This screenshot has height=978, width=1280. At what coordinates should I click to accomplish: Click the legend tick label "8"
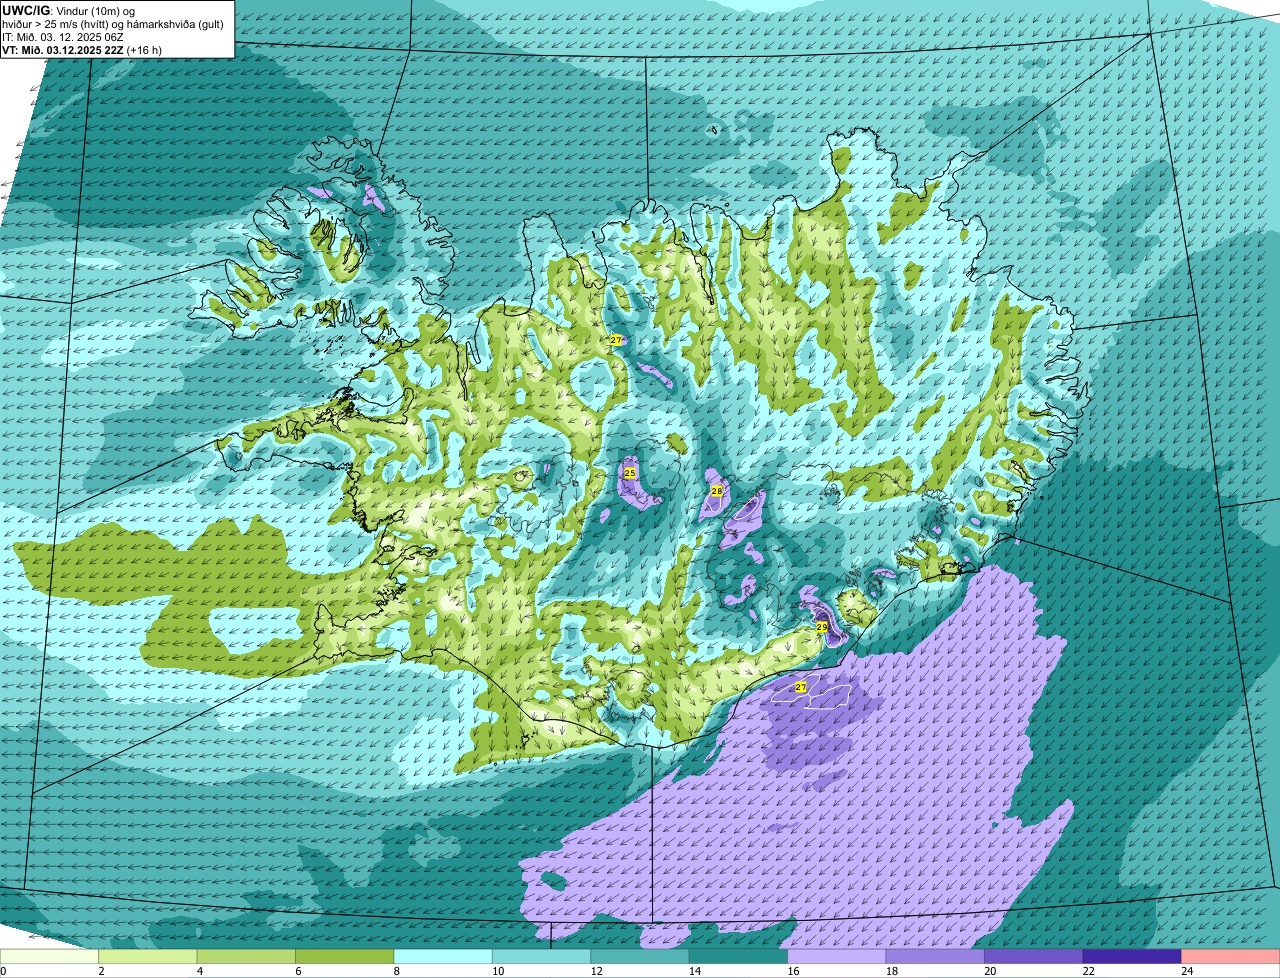tap(395, 971)
